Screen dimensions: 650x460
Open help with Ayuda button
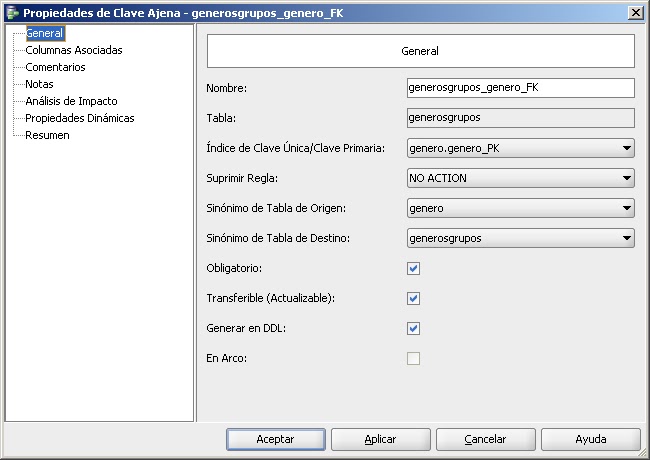pyautogui.click(x=591, y=439)
